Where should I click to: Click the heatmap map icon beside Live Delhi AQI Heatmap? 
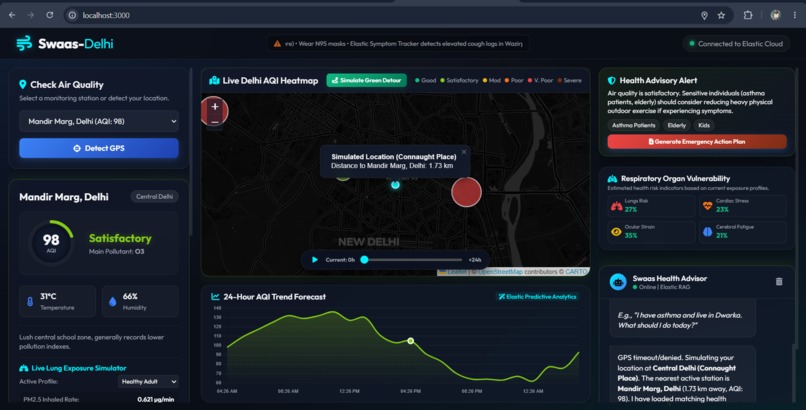point(214,80)
